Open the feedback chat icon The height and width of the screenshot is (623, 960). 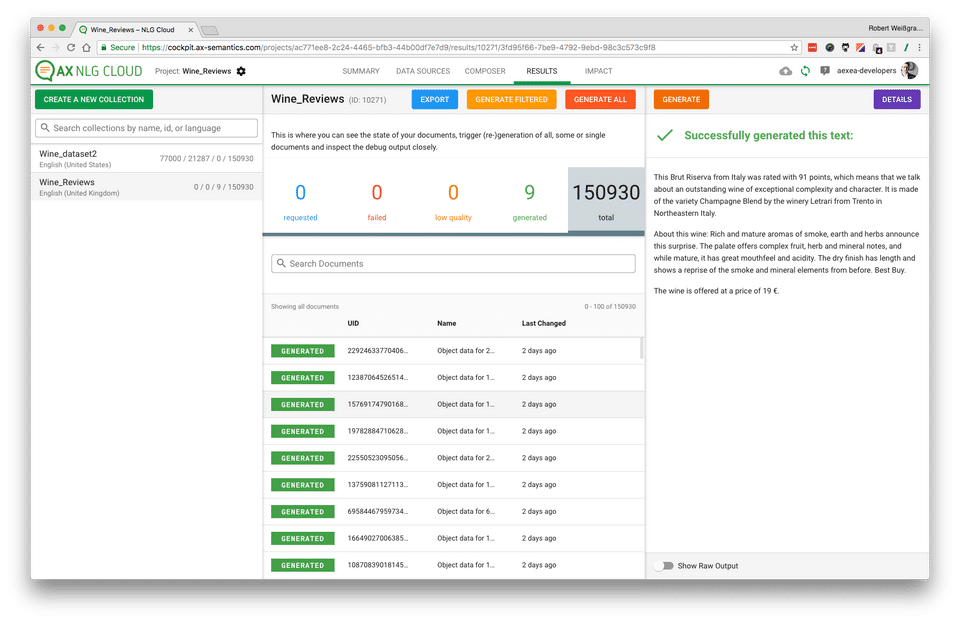coord(825,71)
